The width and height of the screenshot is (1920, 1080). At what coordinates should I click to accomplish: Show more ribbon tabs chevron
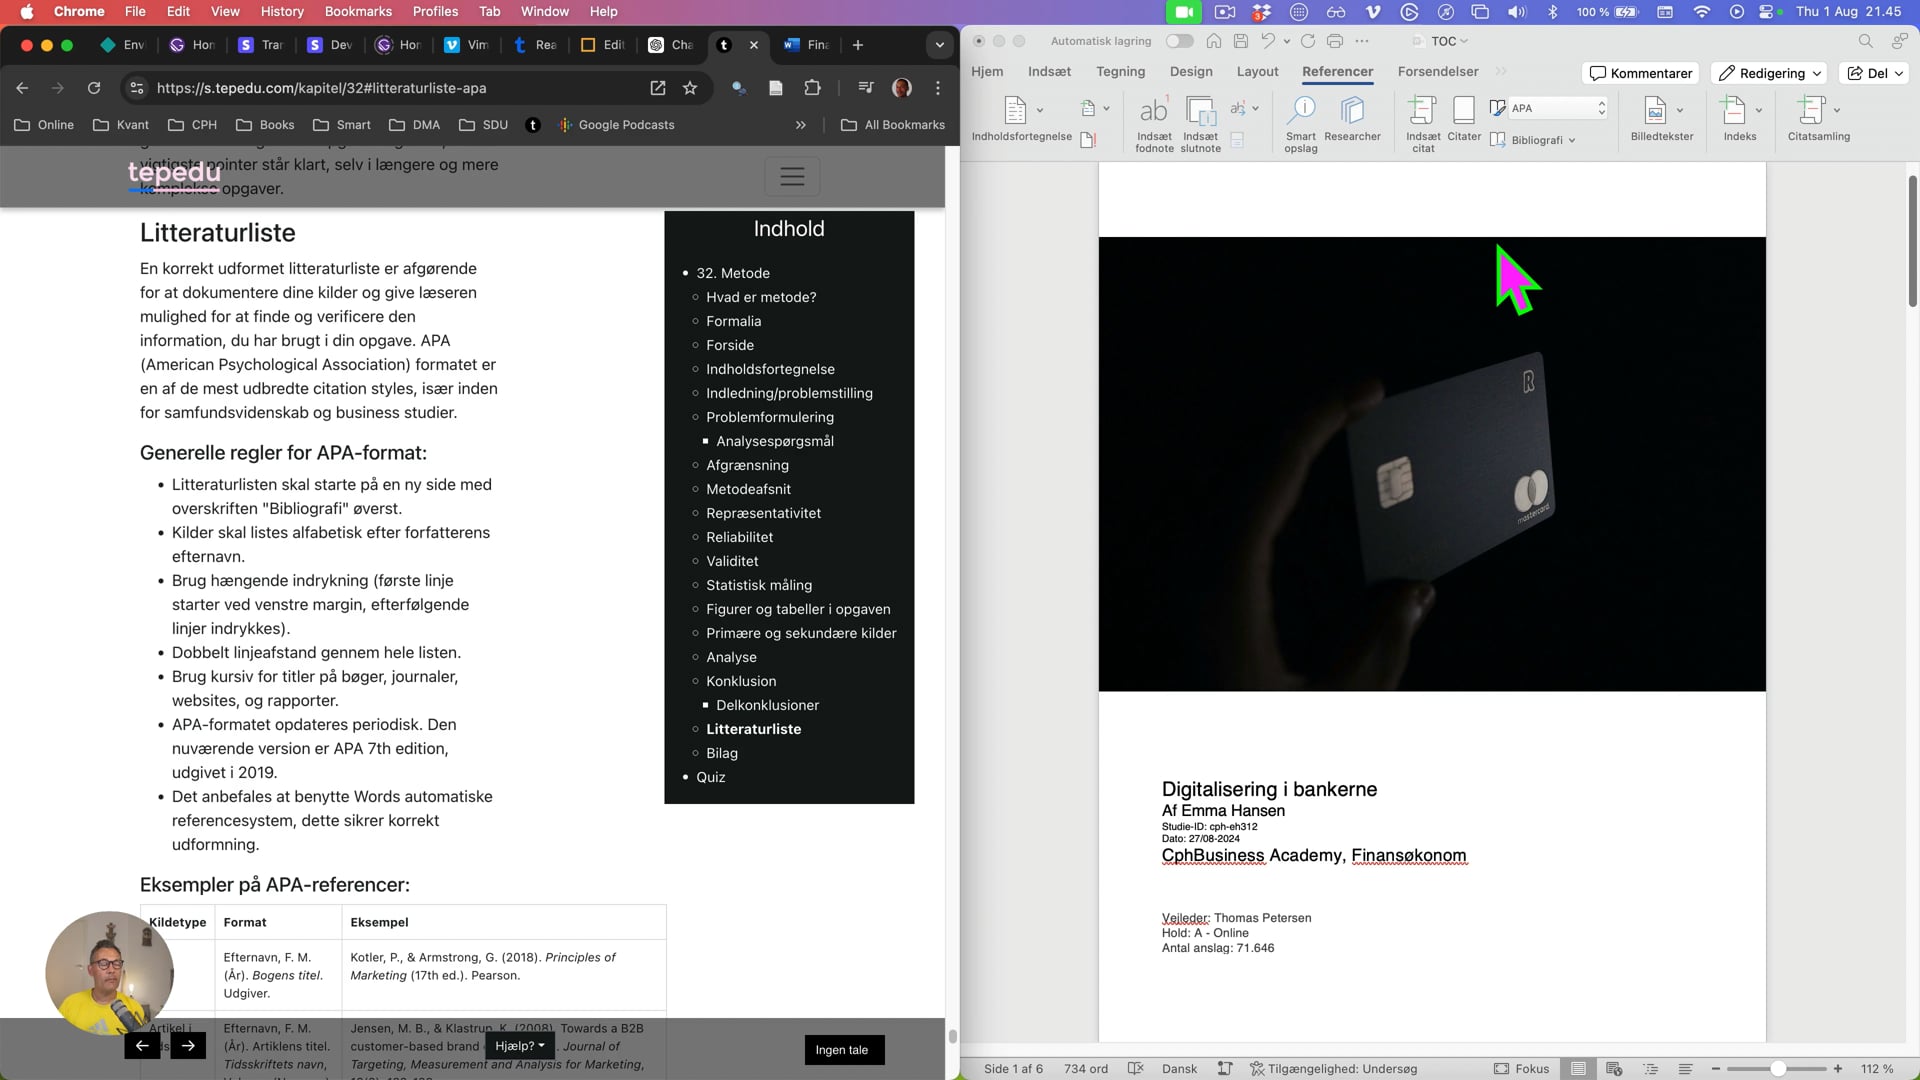(x=1501, y=72)
